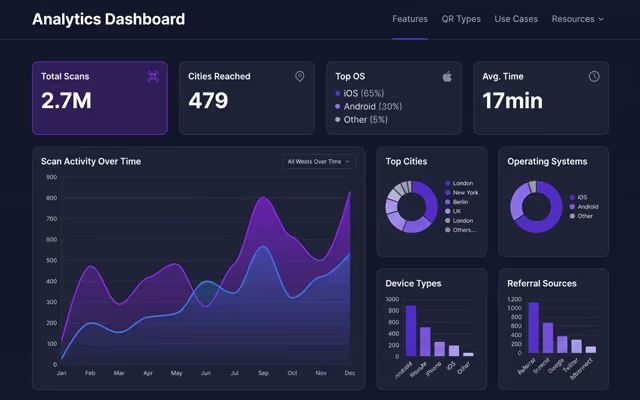Select the Total Scans card
The height and width of the screenshot is (400, 640).
100,98
